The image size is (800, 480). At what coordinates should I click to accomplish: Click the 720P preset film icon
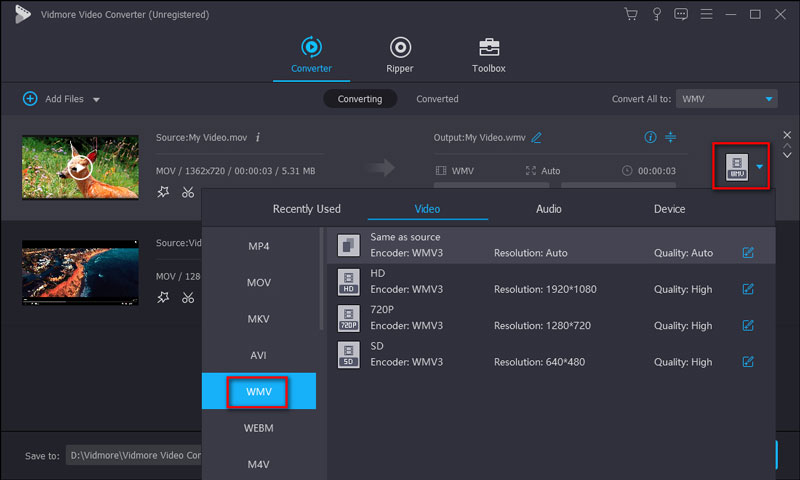pyautogui.click(x=348, y=318)
